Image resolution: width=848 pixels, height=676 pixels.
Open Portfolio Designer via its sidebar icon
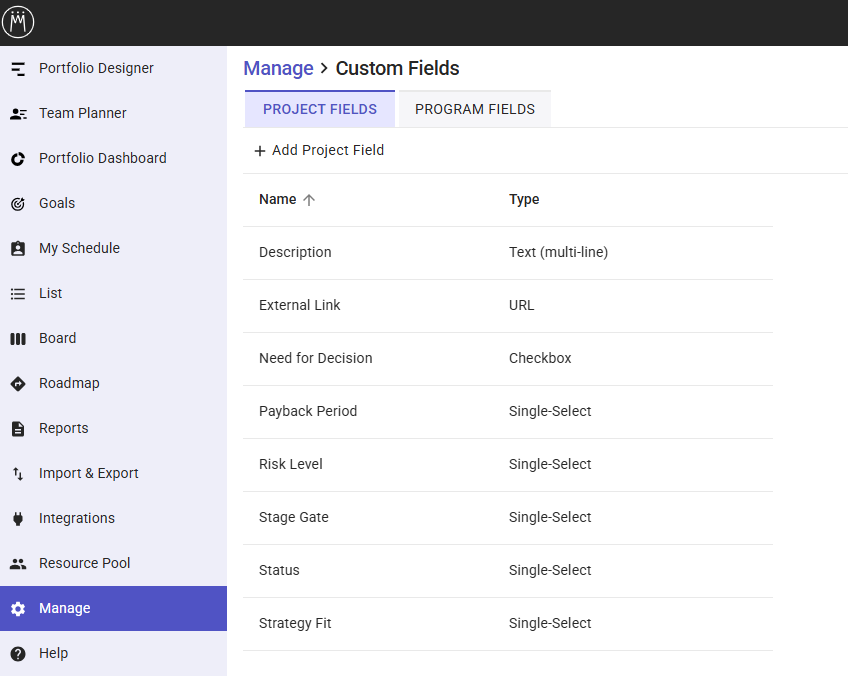(18, 69)
